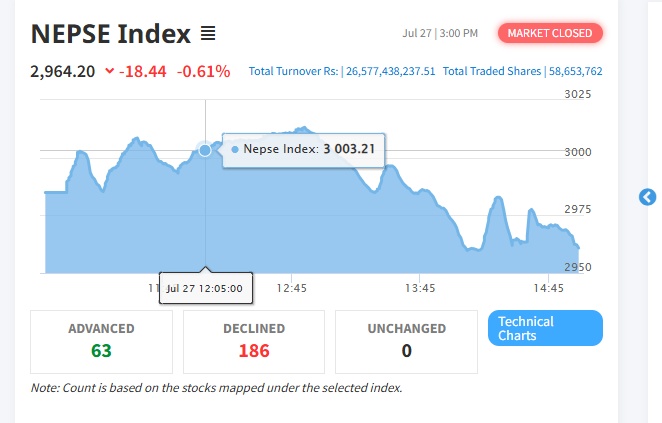Open Technical Charts

point(545,328)
